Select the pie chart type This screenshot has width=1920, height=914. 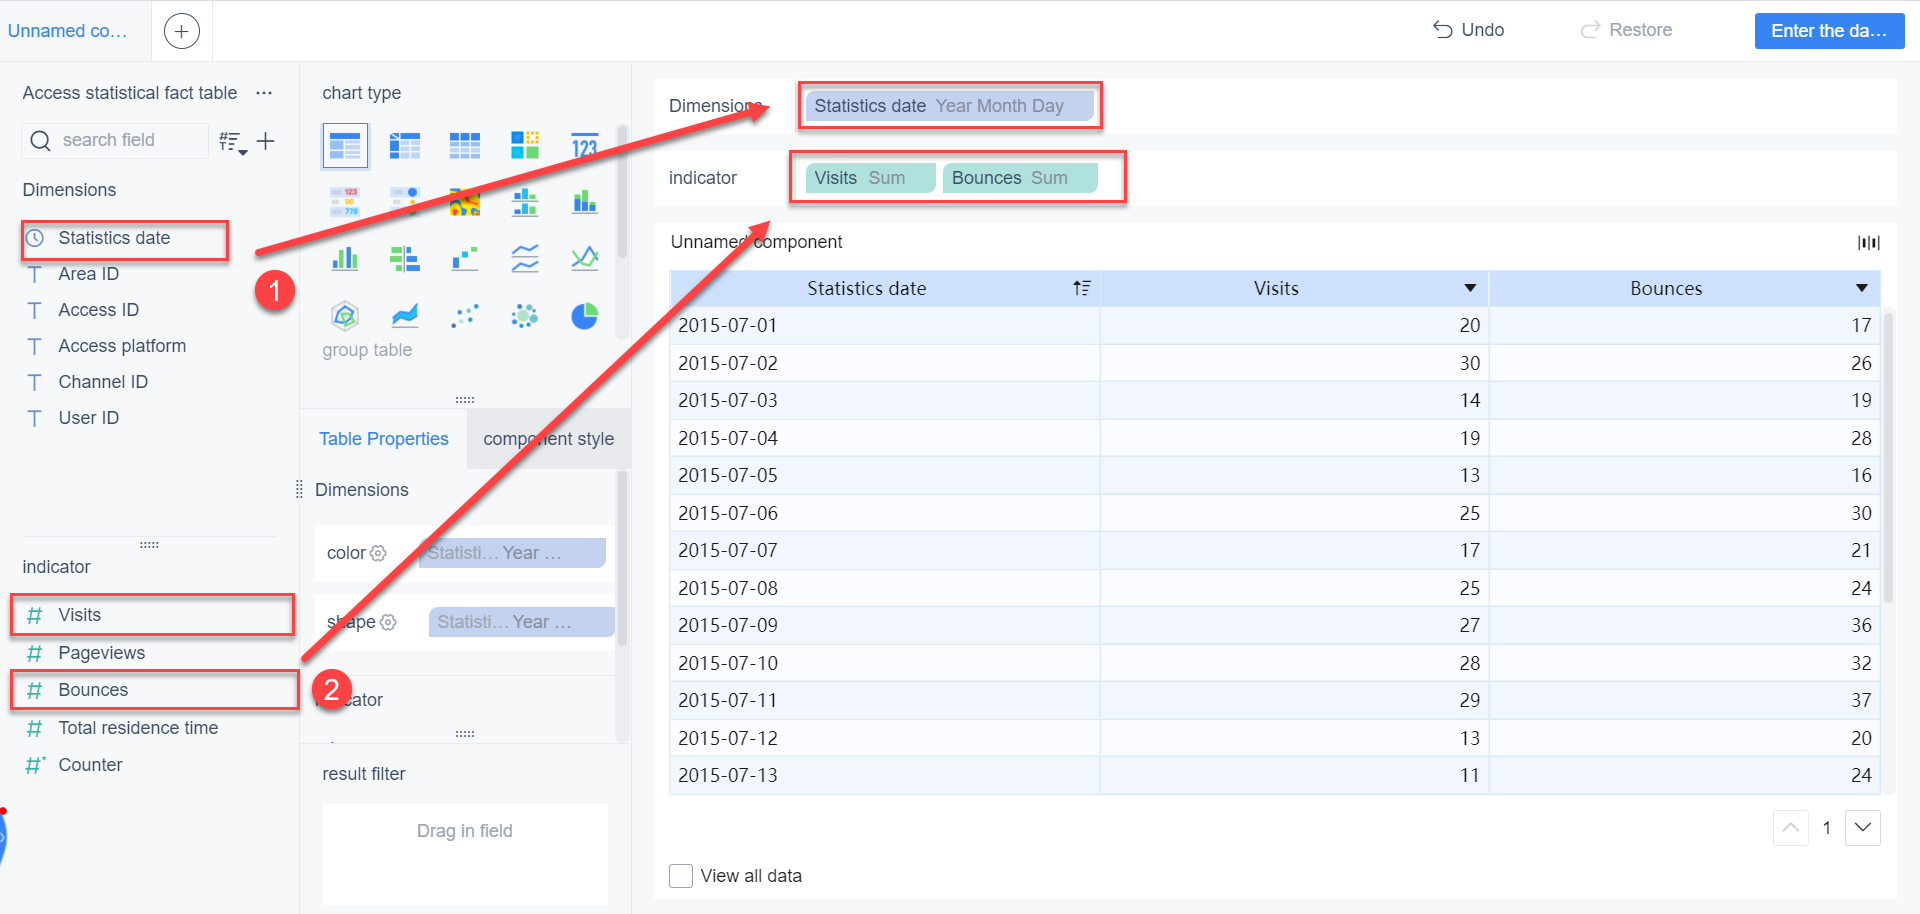pos(585,316)
